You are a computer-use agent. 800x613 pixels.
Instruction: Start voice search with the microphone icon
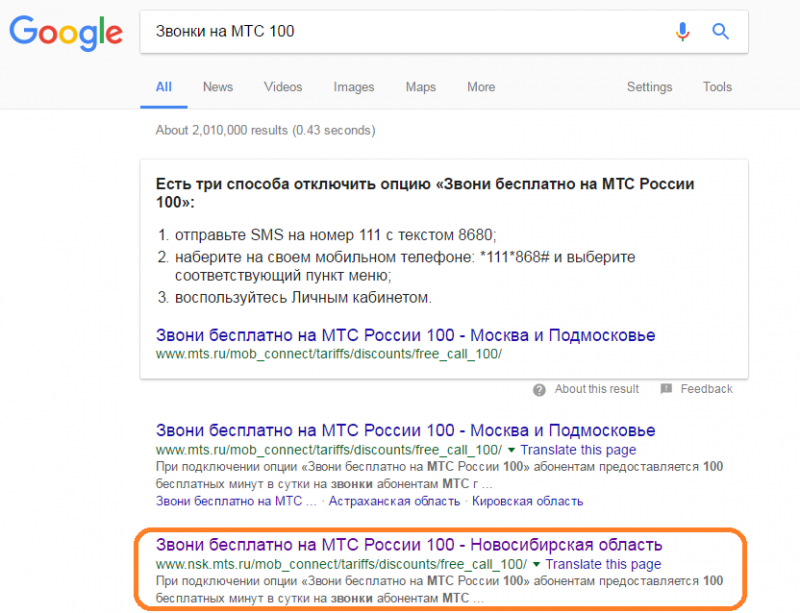(682, 32)
